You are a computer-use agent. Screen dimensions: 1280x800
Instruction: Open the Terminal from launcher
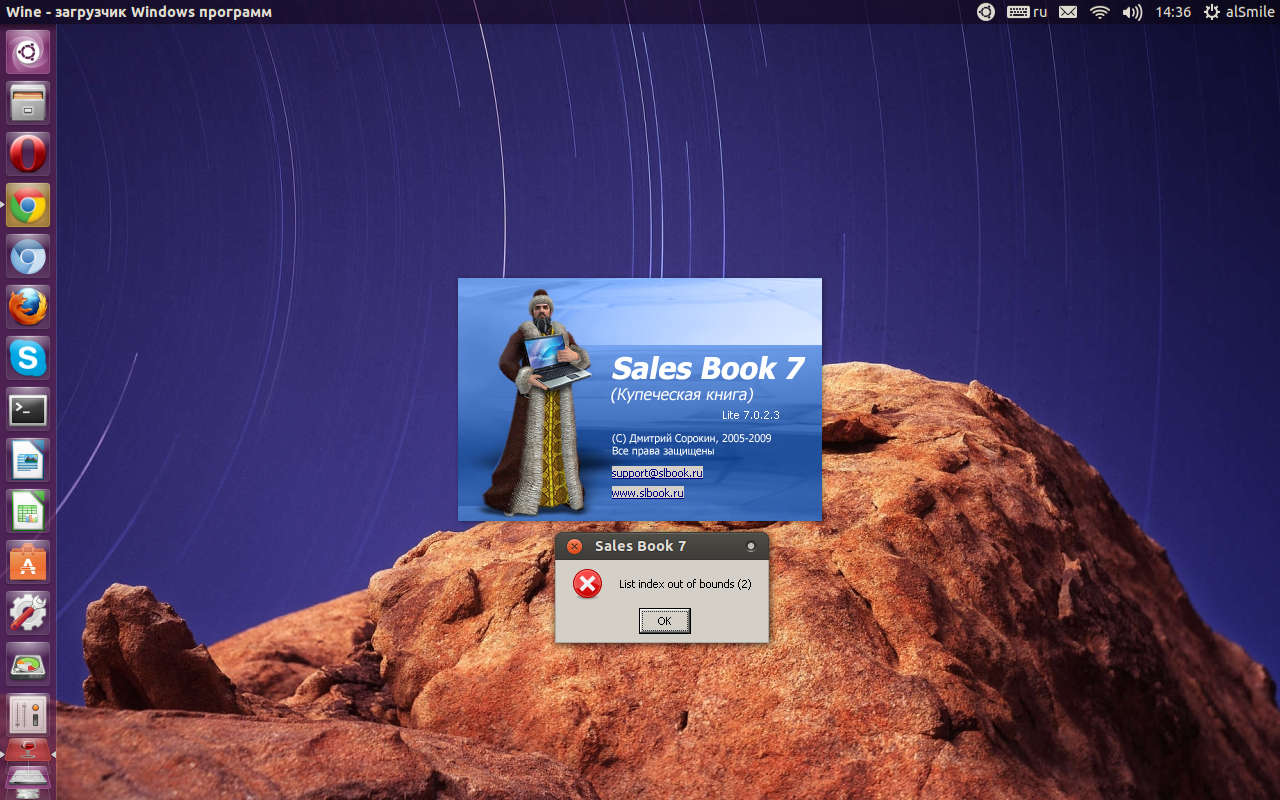click(x=28, y=409)
